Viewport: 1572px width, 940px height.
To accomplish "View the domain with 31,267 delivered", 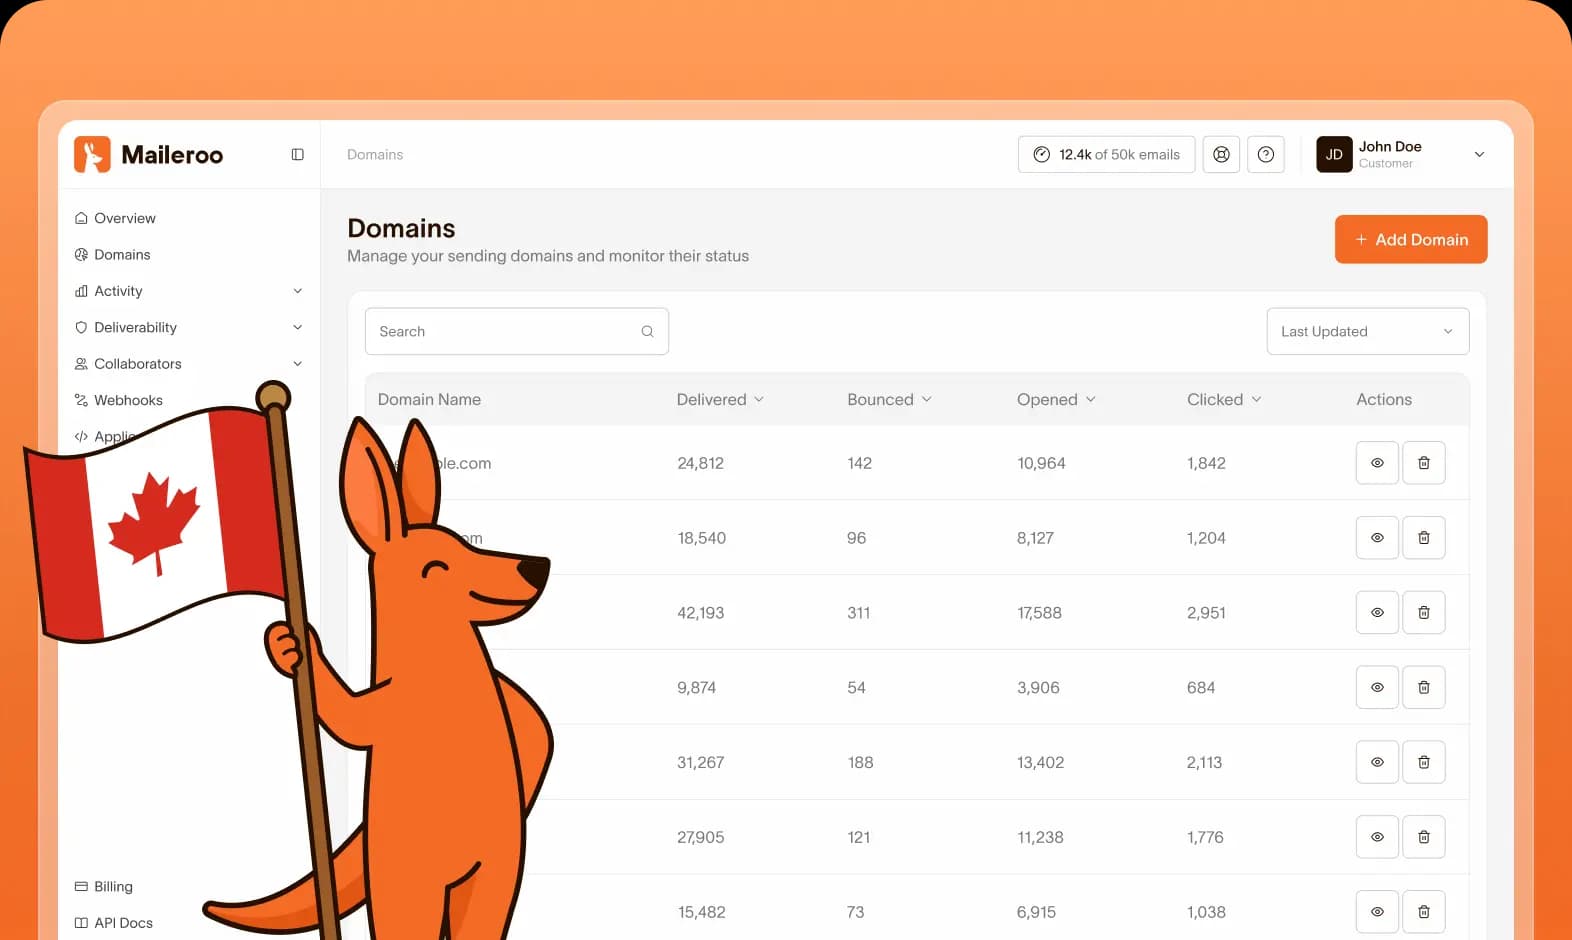I will [x=1377, y=762].
